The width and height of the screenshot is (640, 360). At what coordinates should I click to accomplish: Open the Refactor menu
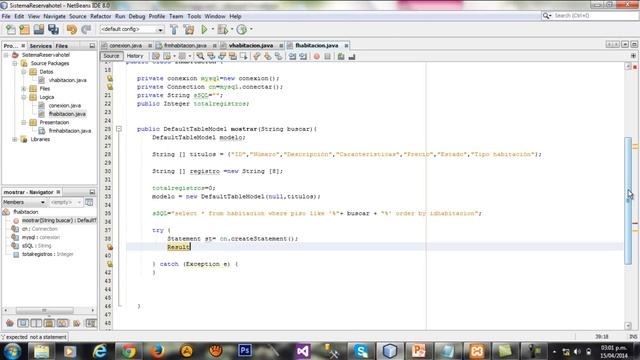click(100, 16)
